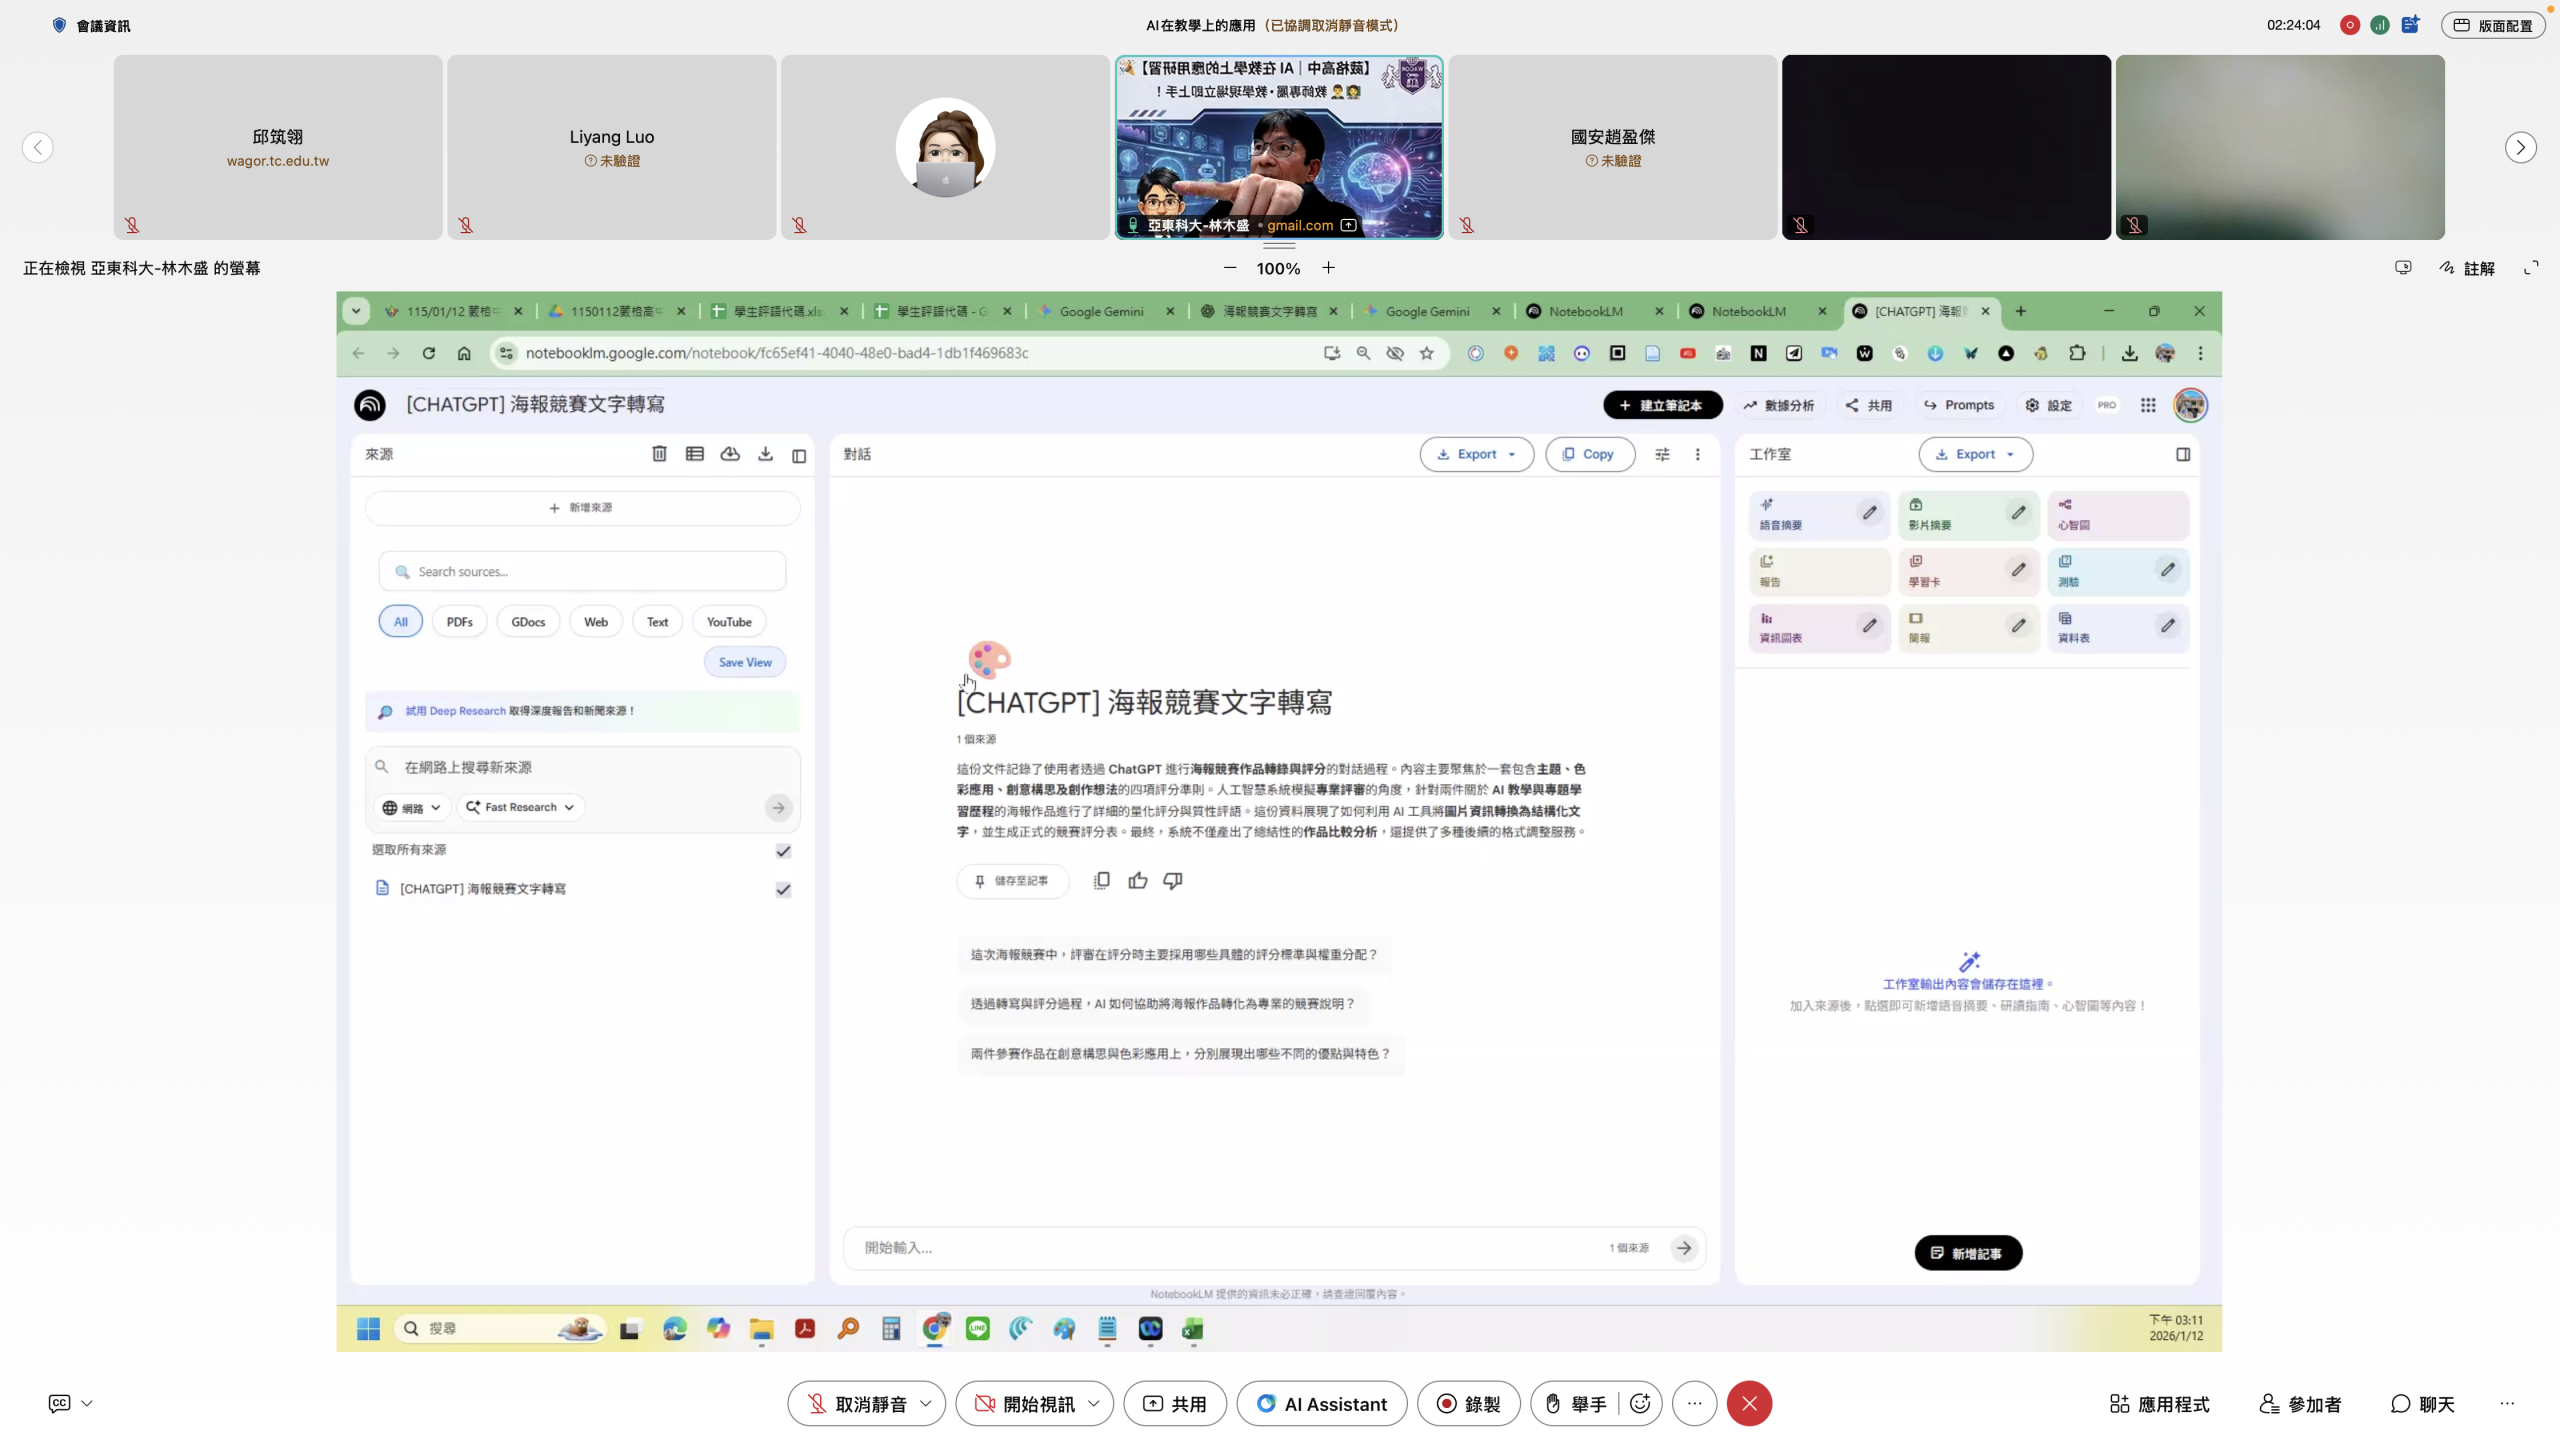The image size is (2560, 1440).
Task: Open the chat Export dropdown
Action: tap(1476, 454)
